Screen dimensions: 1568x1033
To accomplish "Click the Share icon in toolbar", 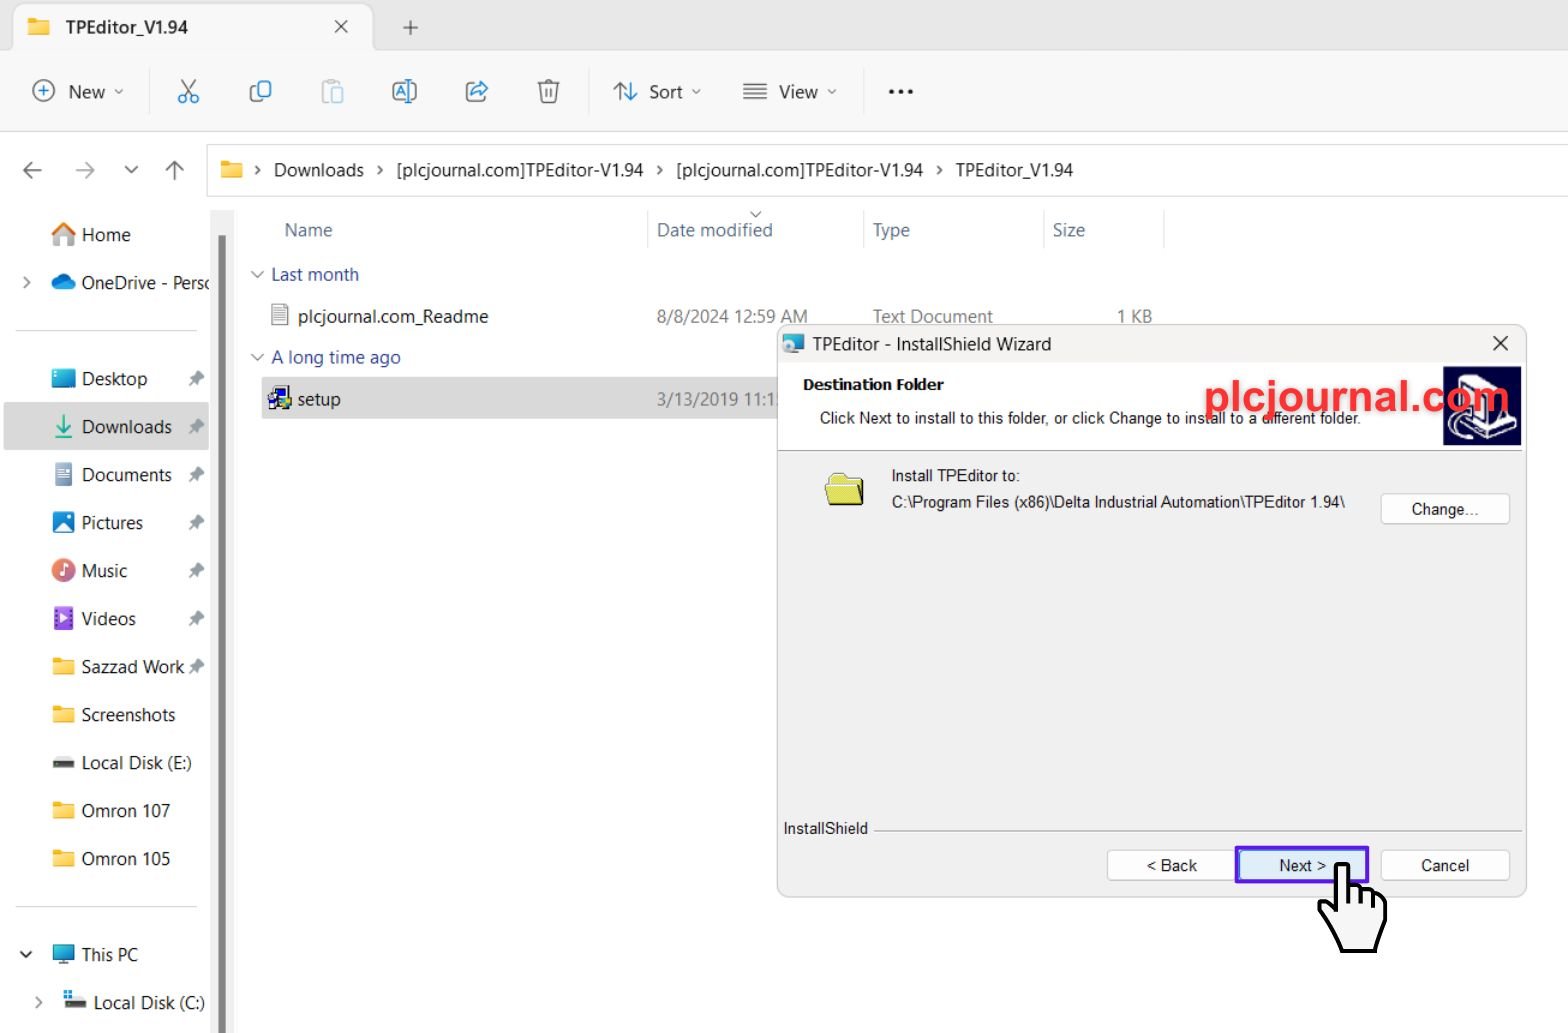I will tap(477, 91).
